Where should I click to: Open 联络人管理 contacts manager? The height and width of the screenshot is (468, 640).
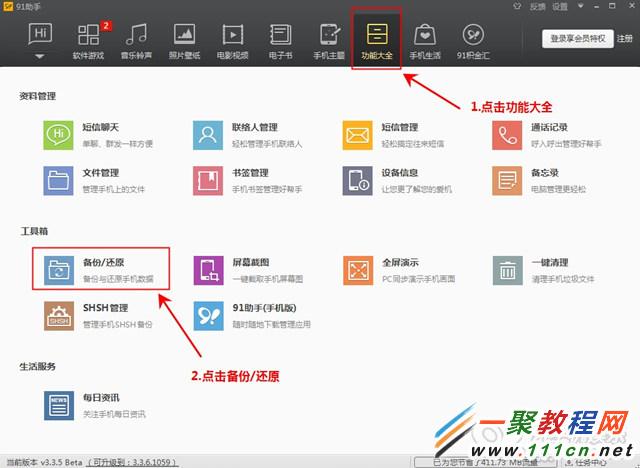(x=248, y=135)
